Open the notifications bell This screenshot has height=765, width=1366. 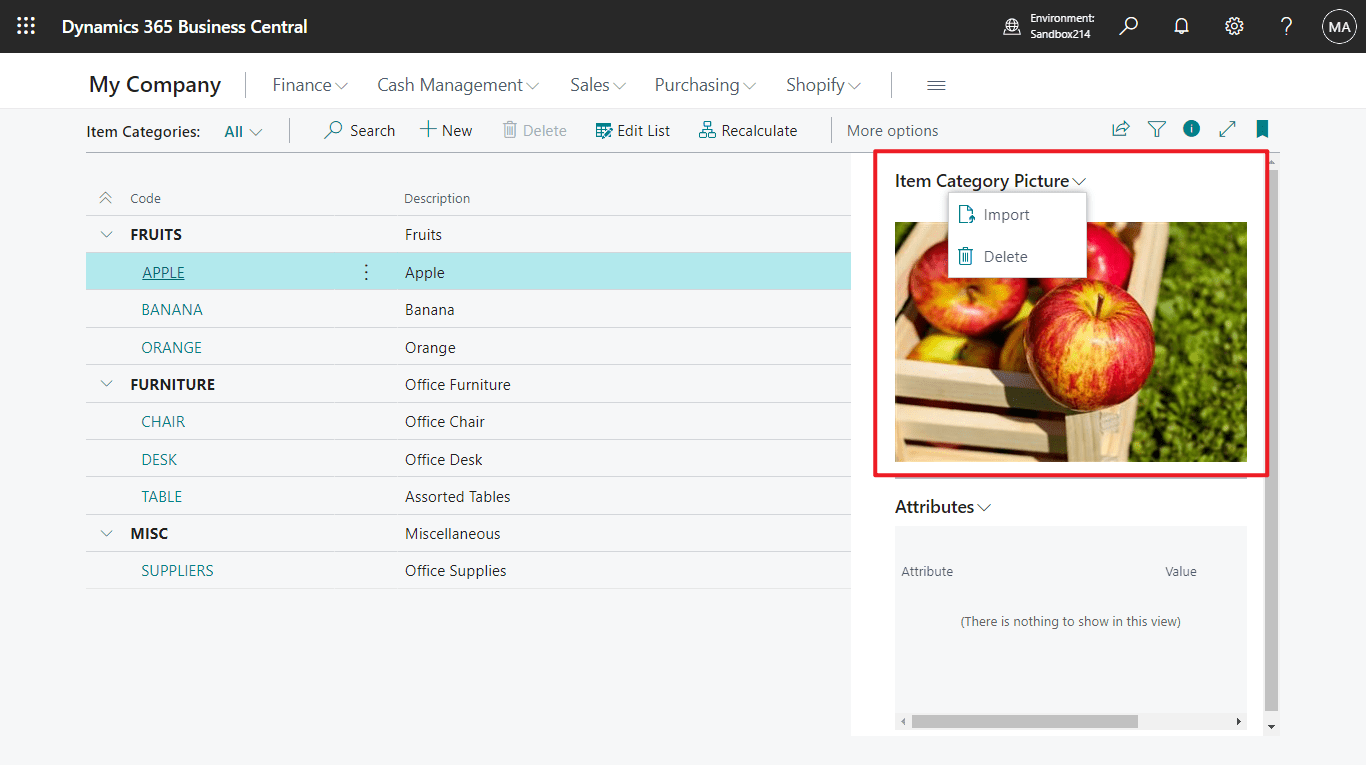pyautogui.click(x=1181, y=25)
